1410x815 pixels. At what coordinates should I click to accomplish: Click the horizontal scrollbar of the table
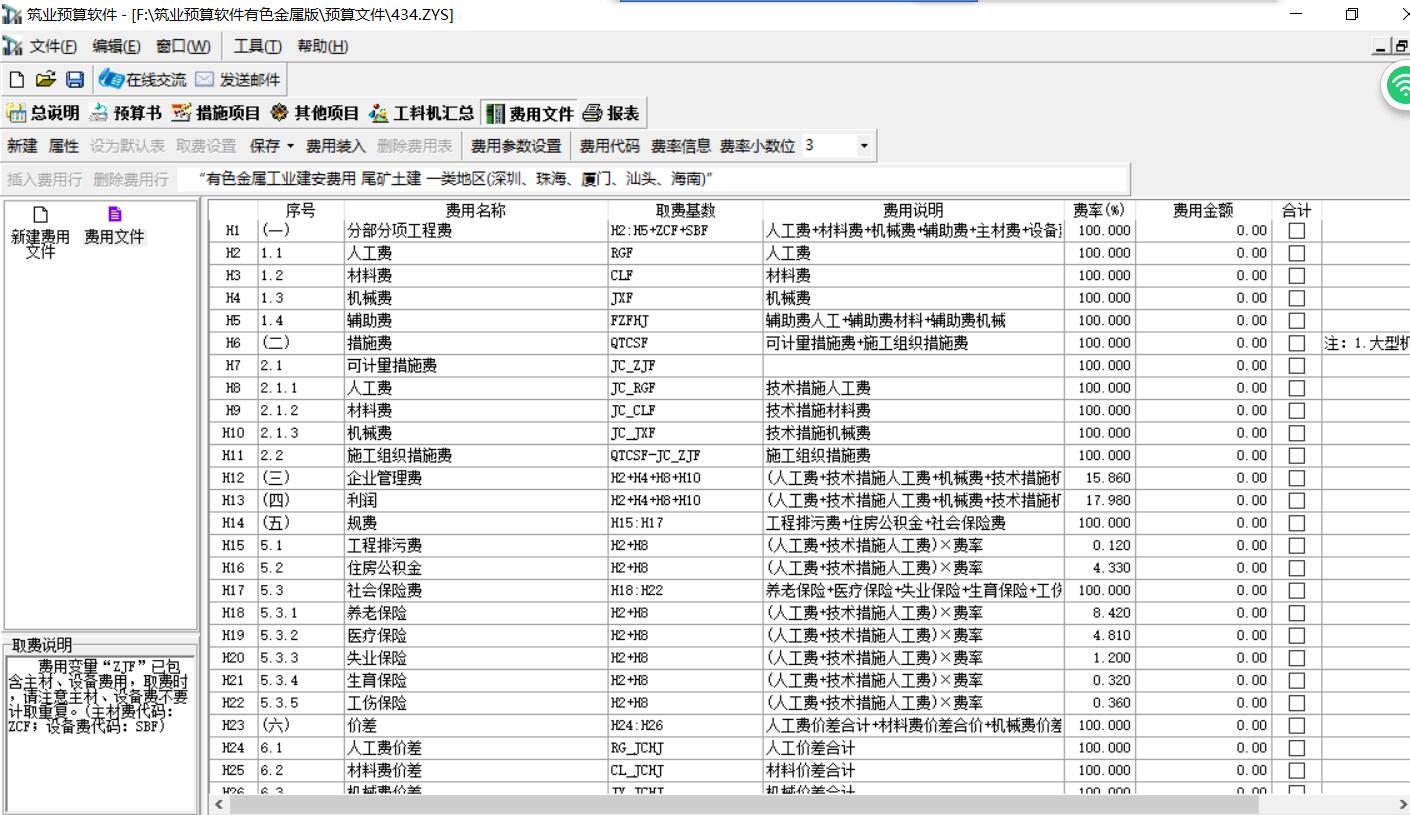pos(743,804)
